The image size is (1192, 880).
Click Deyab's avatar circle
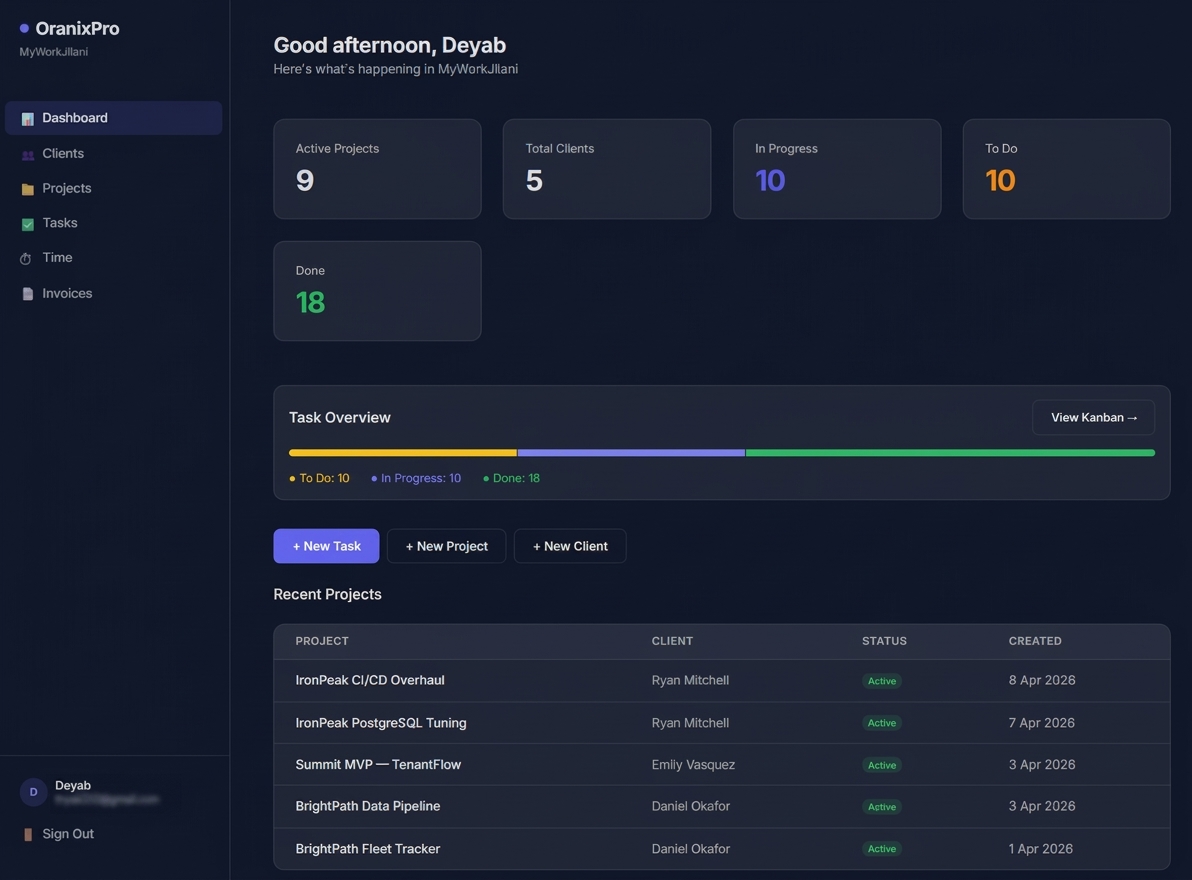click(x=32, y=792)
